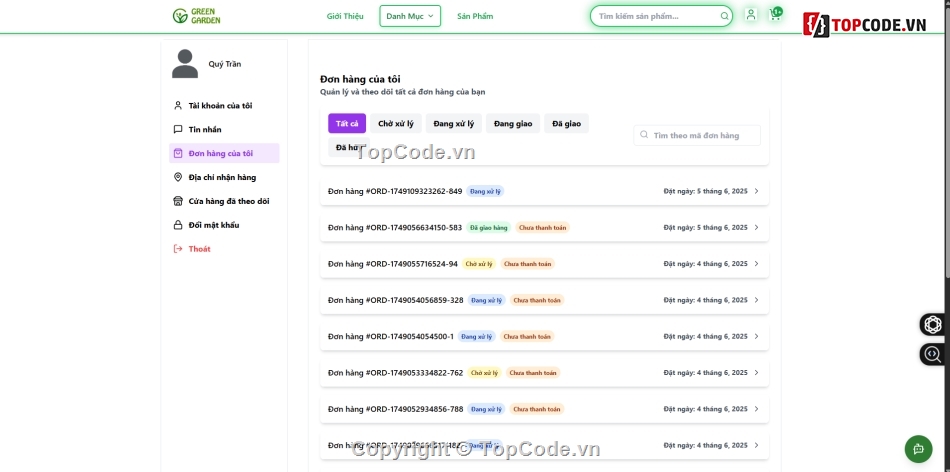The image size is (950, 472).
Task: Click the hexagon widget icon at right edge
Action: pyautogui.click(x=933, y=325)
